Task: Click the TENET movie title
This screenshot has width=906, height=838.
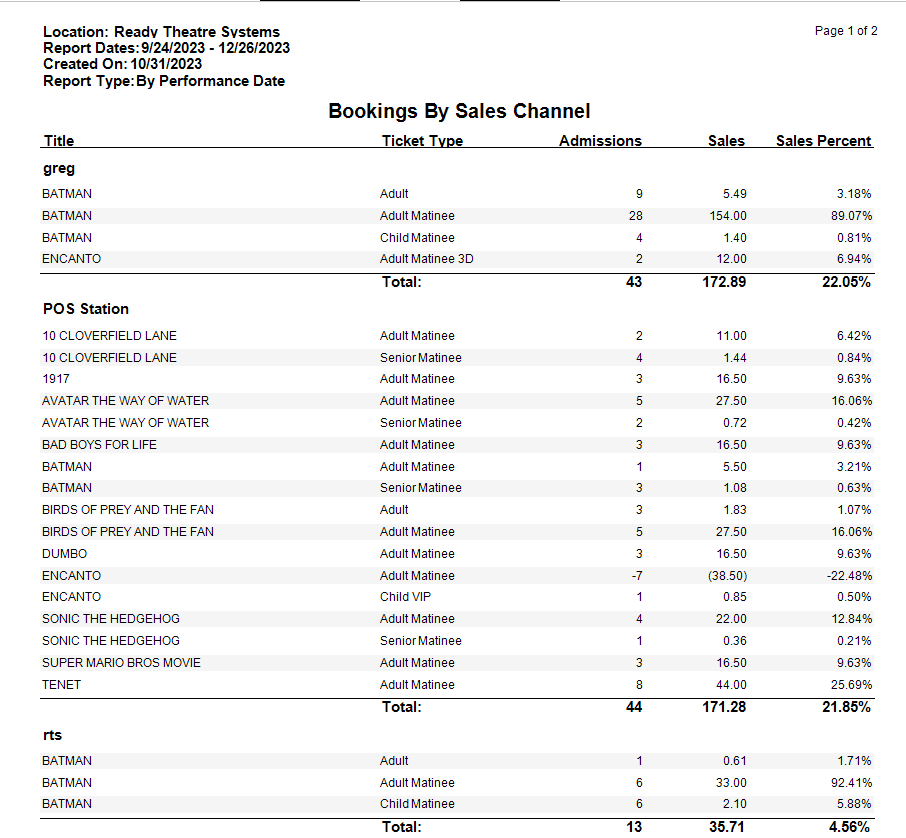Action: tap(62, 685)
